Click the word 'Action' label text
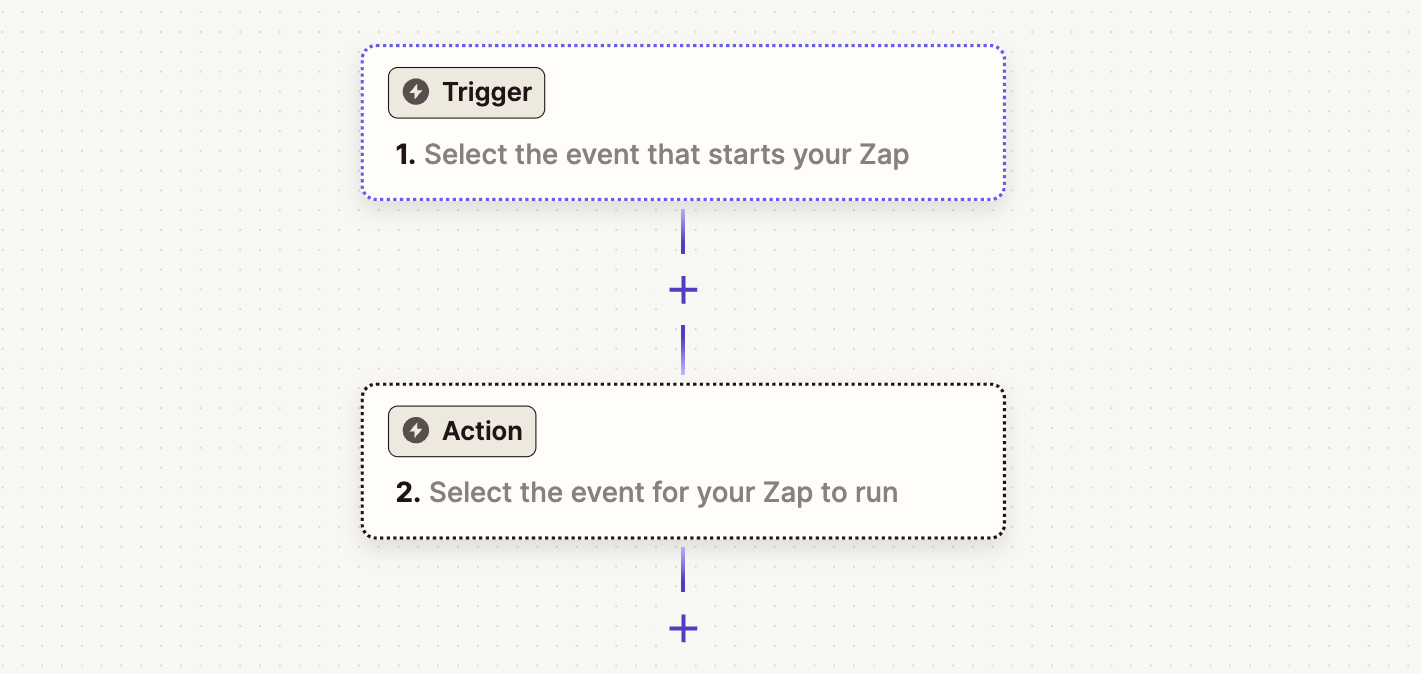 (x=482, y=431)
